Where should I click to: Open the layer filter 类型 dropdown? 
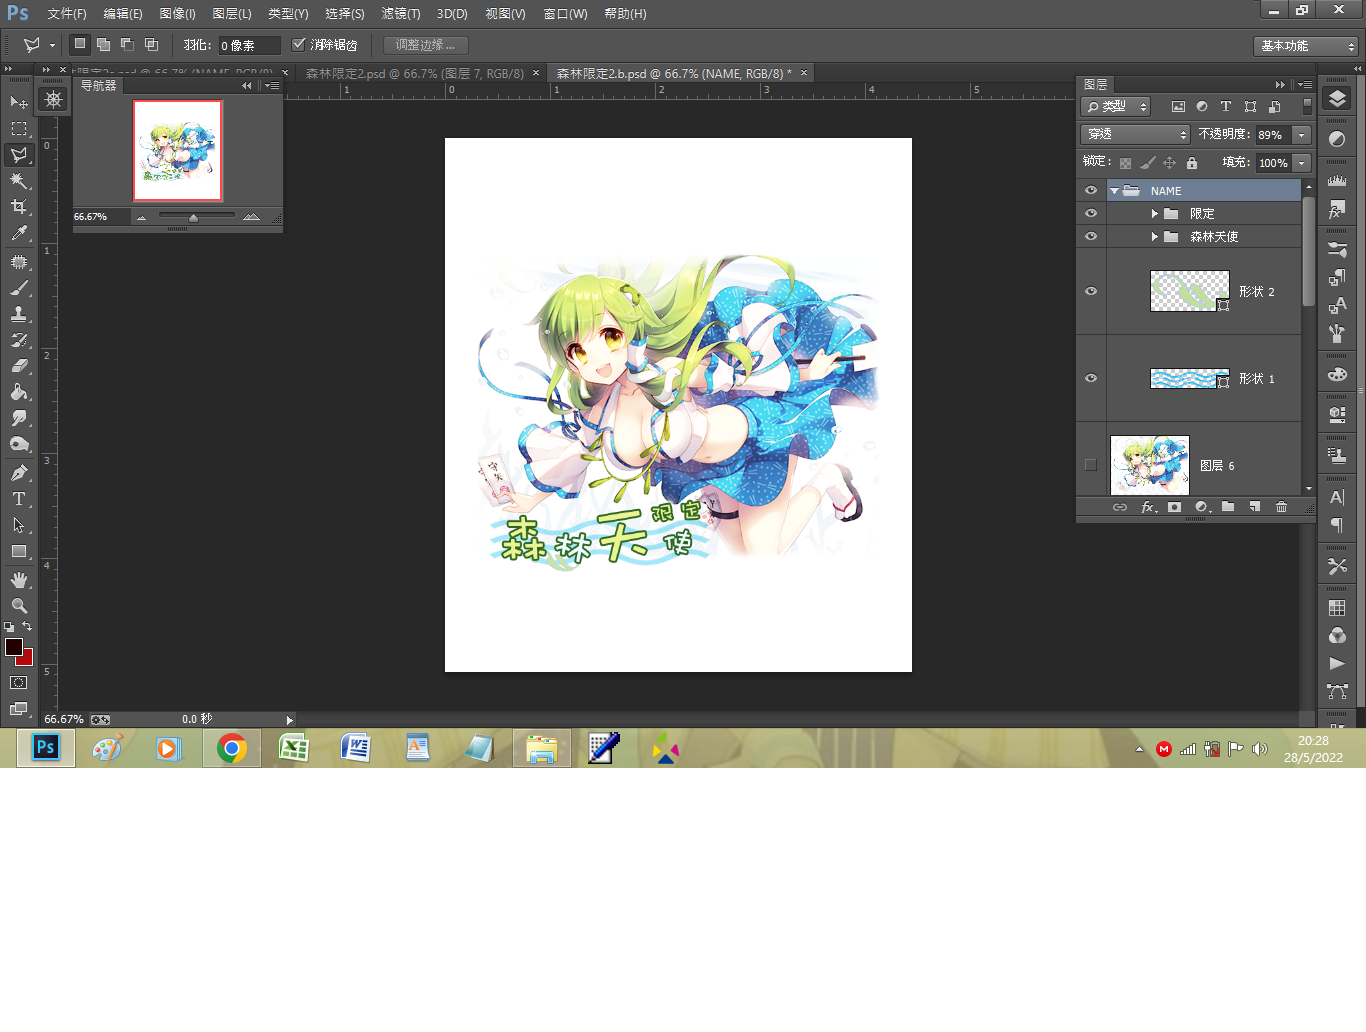click(1116, 106)
